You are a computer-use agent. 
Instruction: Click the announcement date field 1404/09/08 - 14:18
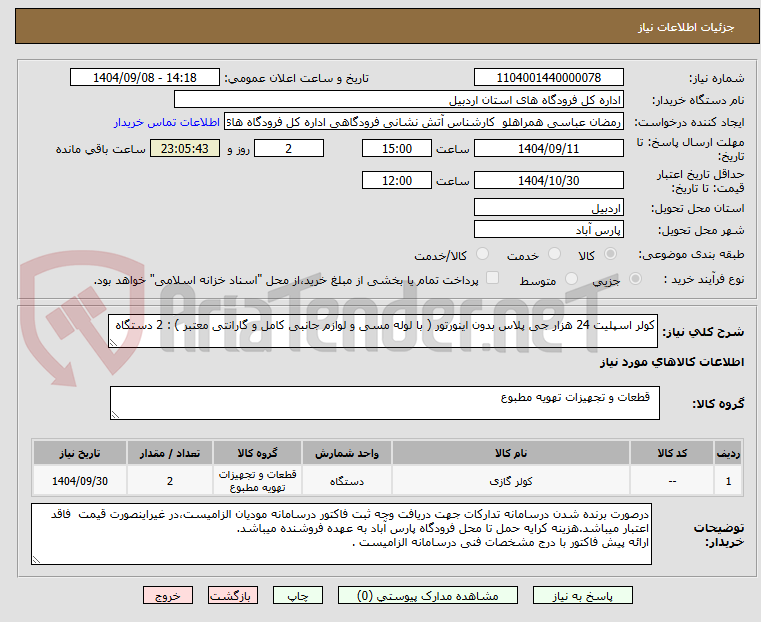point(145,78)
